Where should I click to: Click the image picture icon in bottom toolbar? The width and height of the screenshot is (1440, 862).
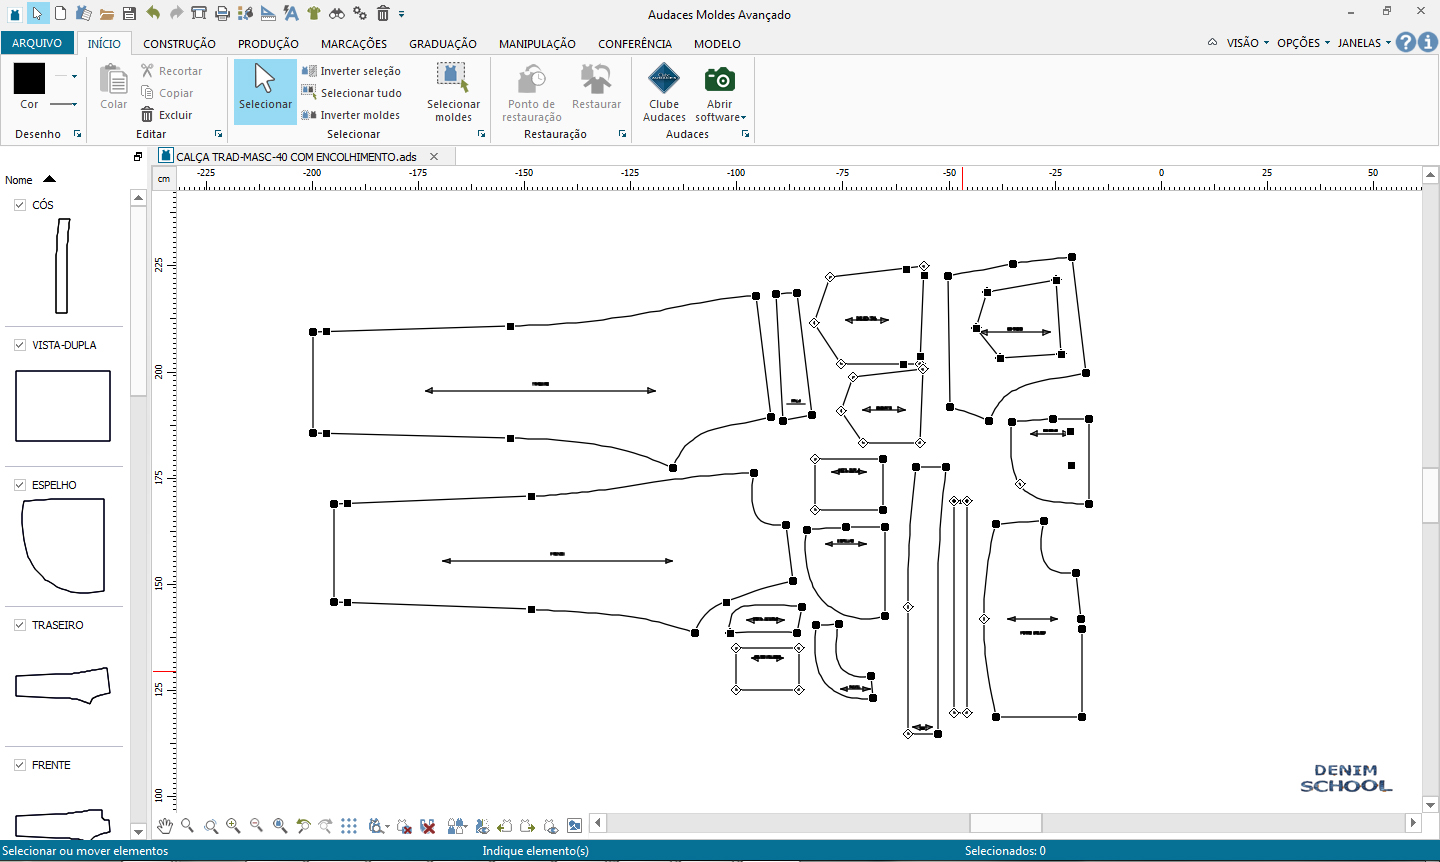574,826
